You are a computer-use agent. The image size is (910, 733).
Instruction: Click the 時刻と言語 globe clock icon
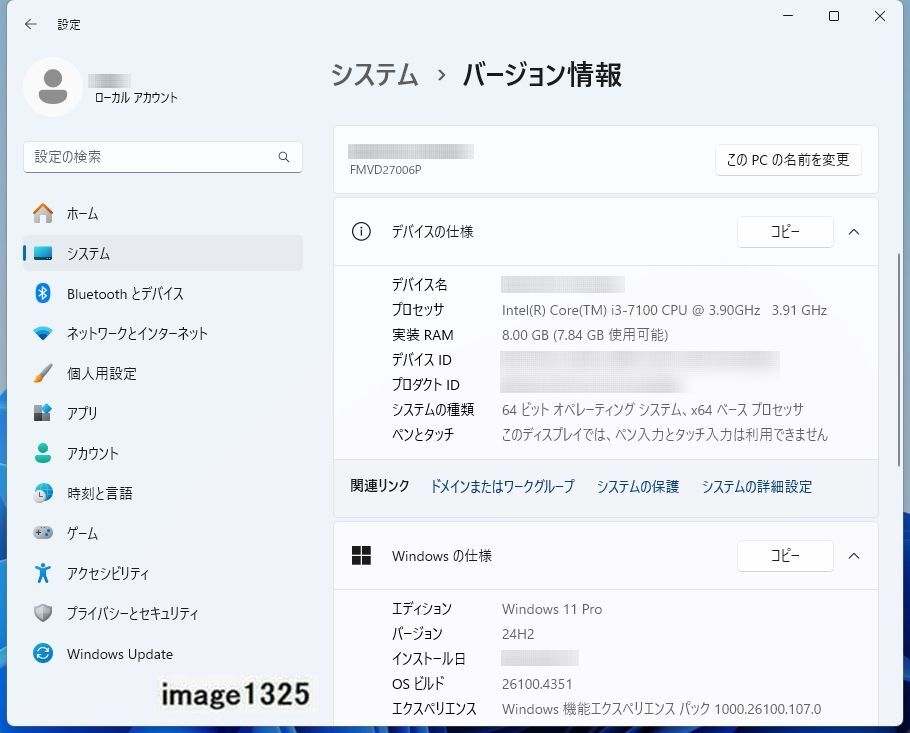43,493
